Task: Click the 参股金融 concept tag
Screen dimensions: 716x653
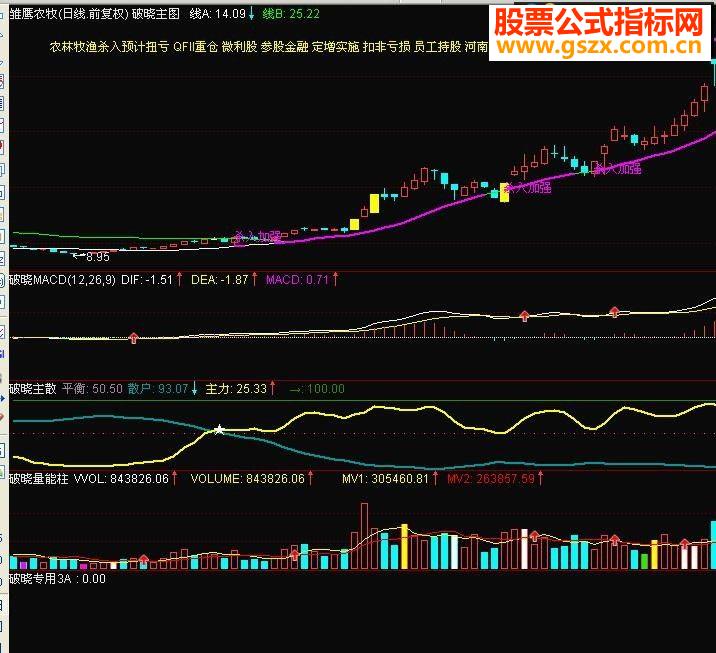Action: point(284,47)
